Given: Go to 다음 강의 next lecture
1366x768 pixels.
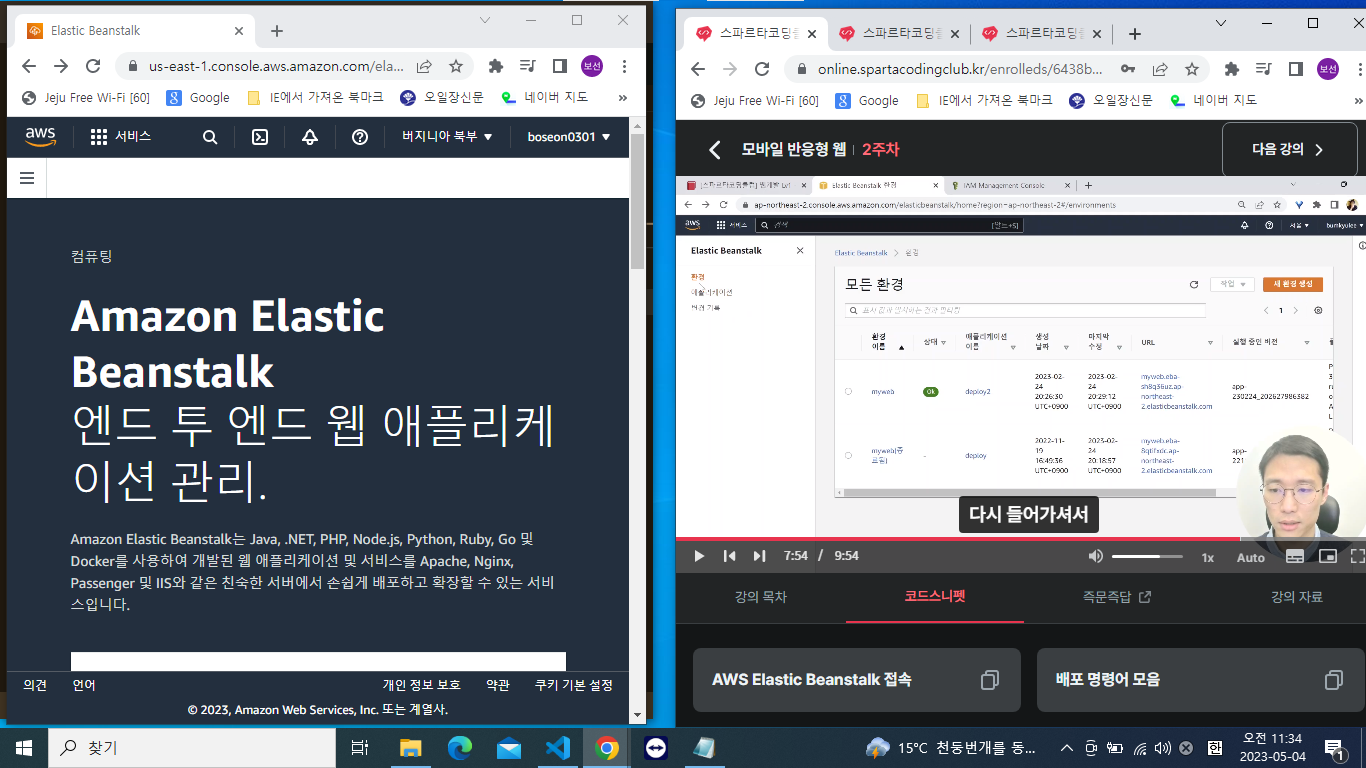Looking at the screenshot, I should [x=1290, y=150].
